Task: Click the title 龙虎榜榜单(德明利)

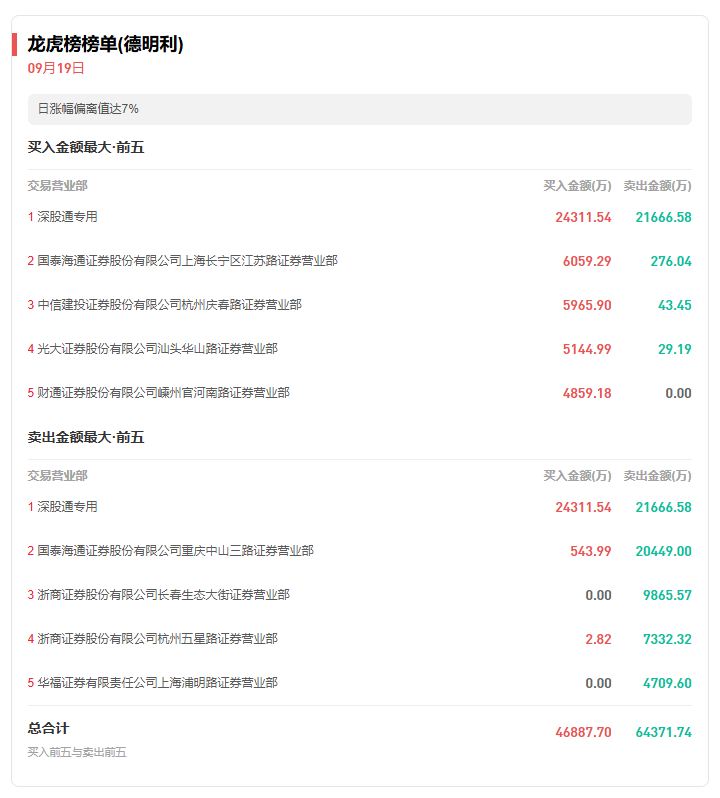Action: click(x=105, y=44)
